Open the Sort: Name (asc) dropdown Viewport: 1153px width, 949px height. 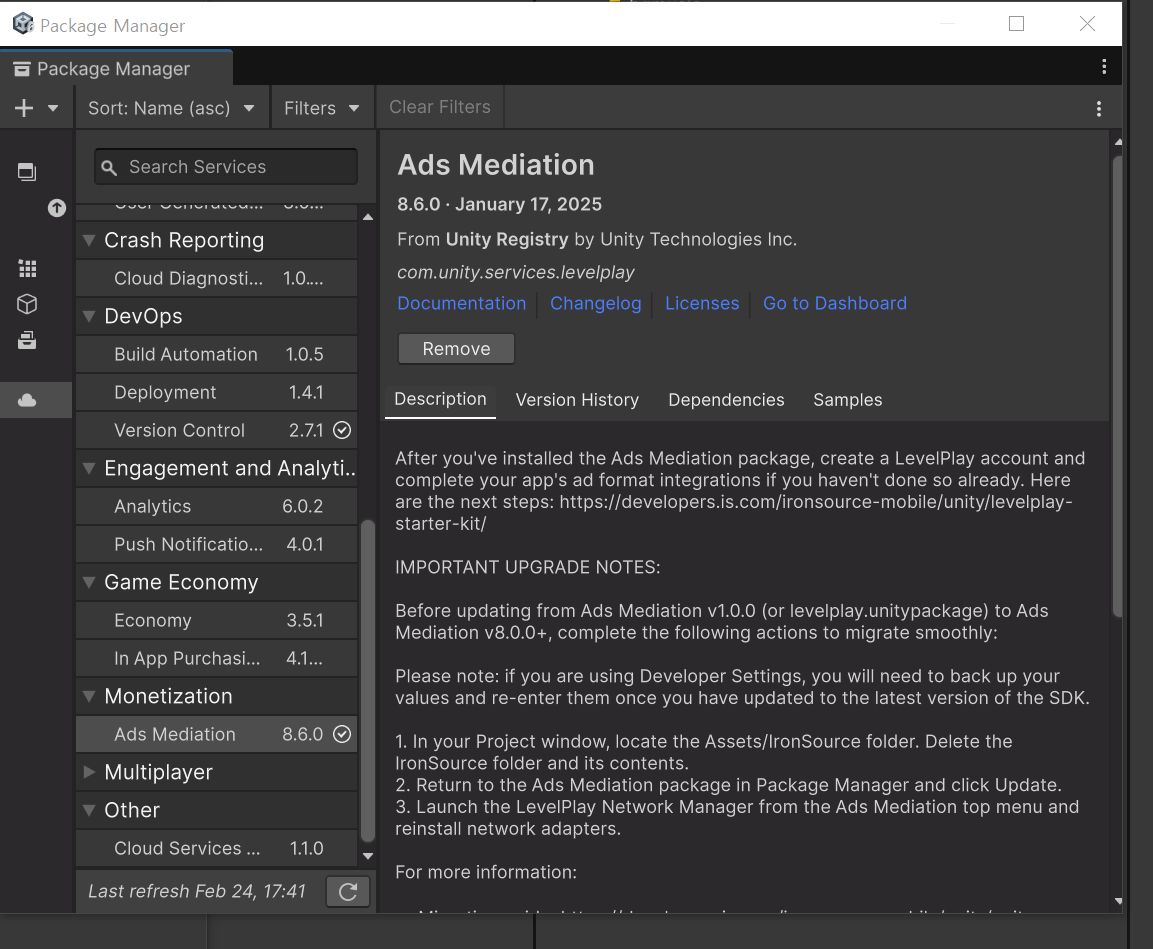(171, 108)
